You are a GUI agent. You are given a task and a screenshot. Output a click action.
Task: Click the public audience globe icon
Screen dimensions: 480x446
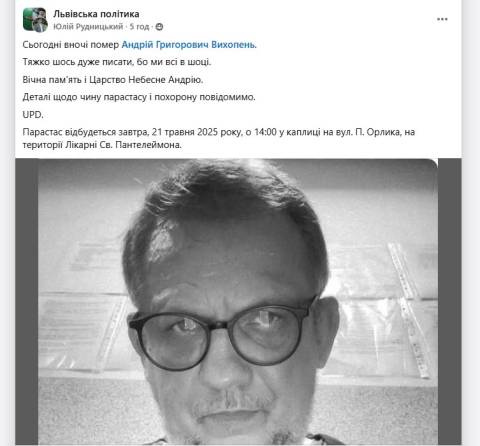pos(159,27)
